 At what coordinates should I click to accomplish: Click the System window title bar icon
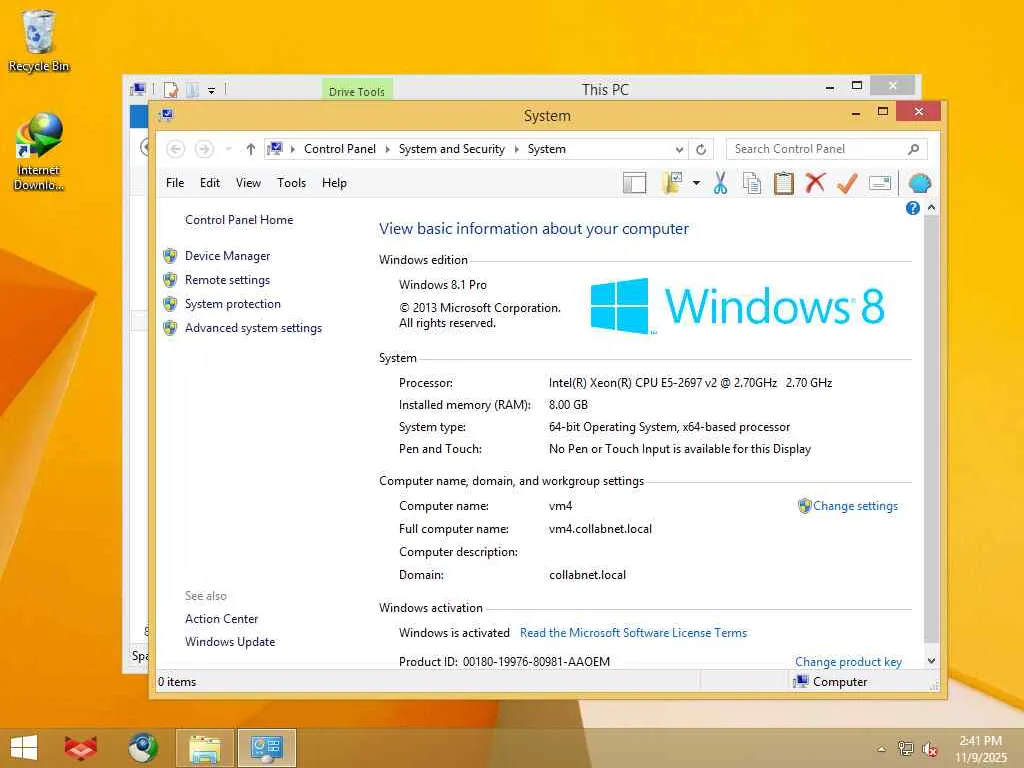(x=166, y=116)
